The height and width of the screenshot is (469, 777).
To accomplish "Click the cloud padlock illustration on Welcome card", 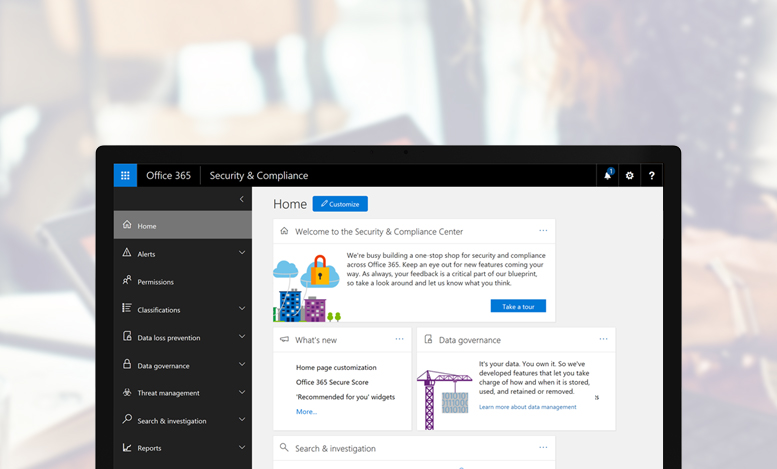I will pyautogui.click(x=307, y=288).
